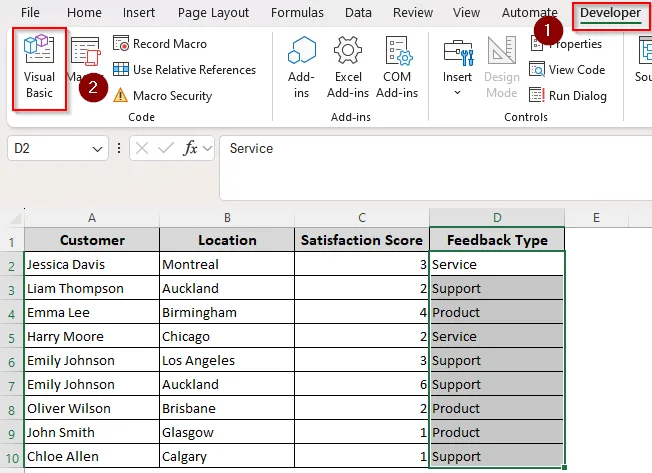Select the Chloe Allen cell
The image size is (652, 473).
click(92, 456)
